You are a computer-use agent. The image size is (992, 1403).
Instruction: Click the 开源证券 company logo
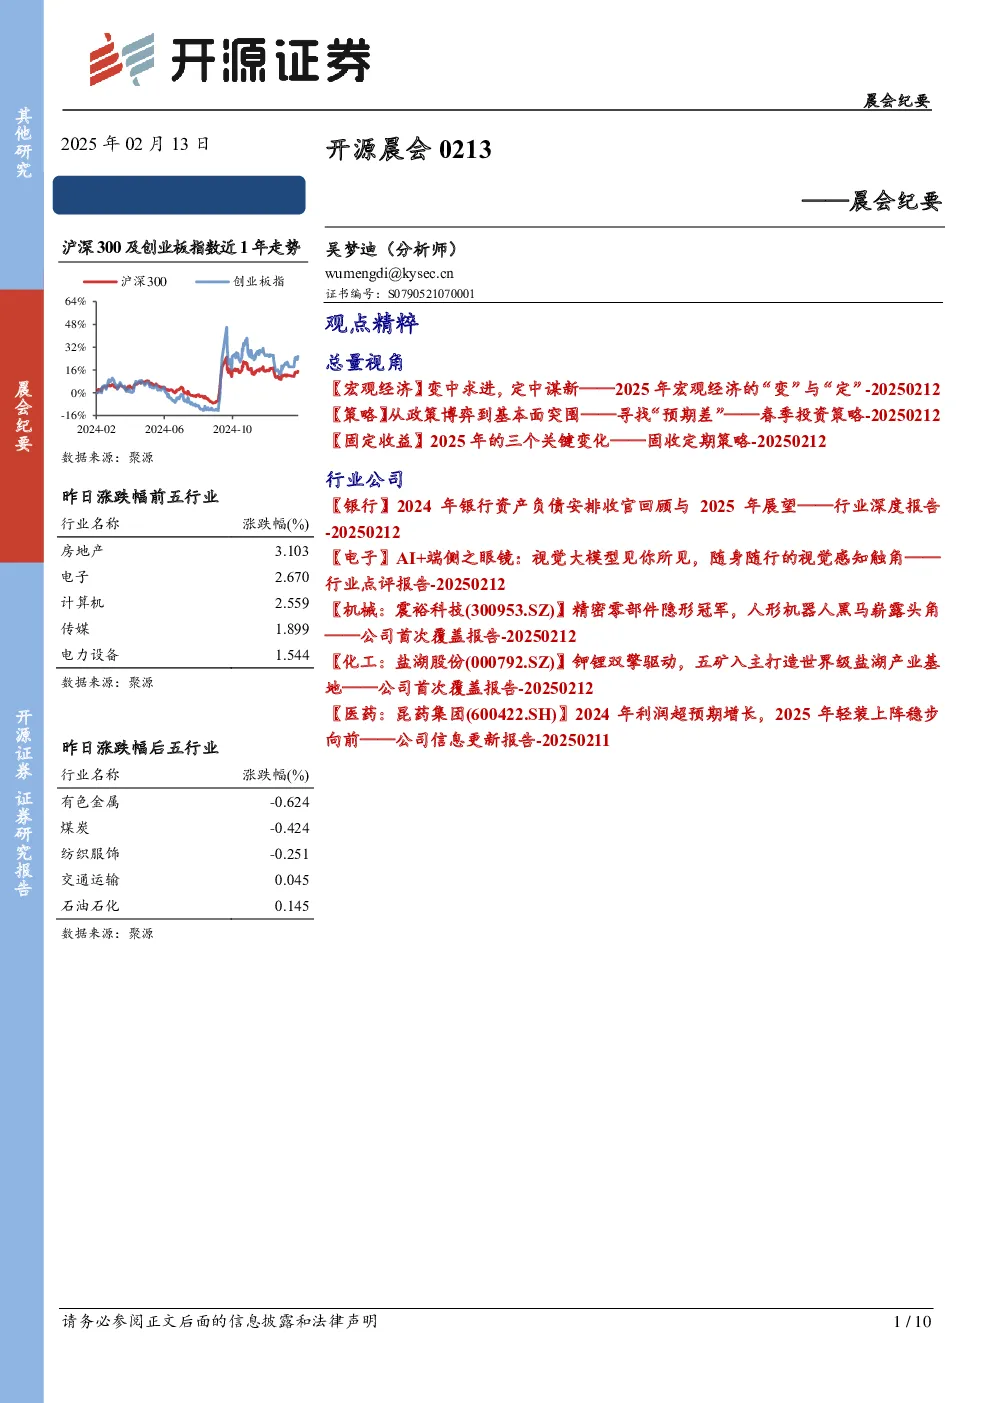tap(229, 59)
